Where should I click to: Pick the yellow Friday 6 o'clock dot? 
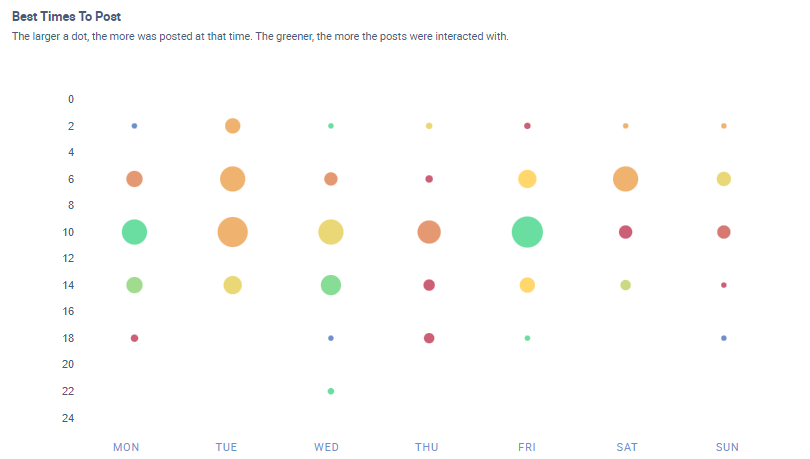click(x=527, y=179)
